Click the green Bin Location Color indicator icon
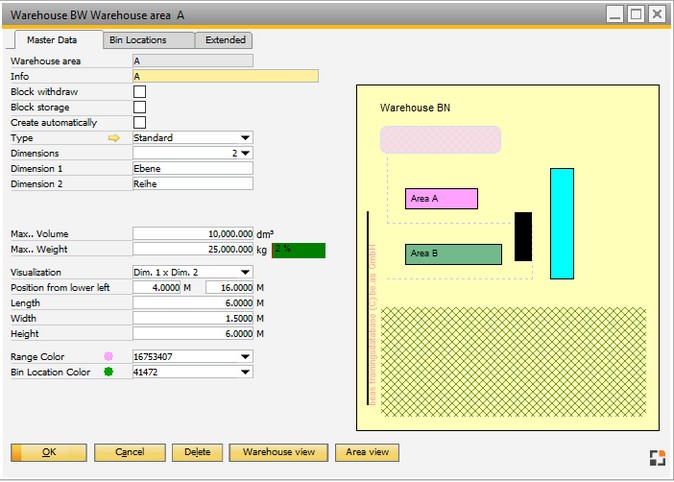674x482 pixels. pyautogui.click(x=108, y=371)
